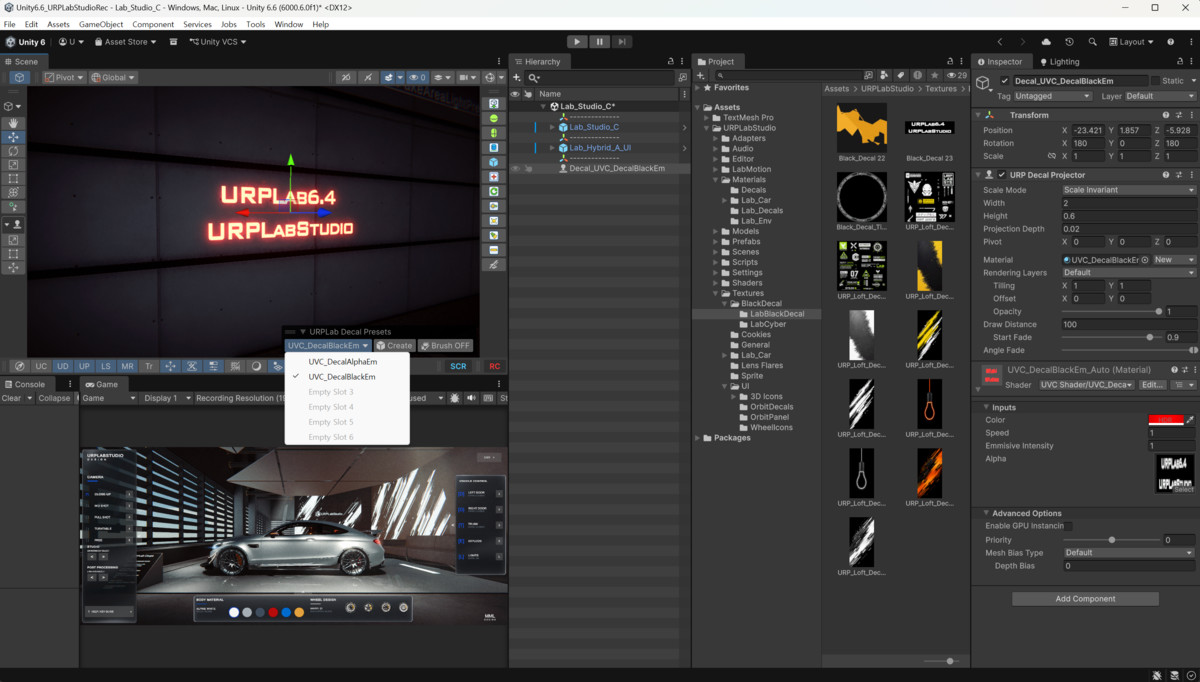The image size is (1200, 682).
Task: Select the Rotate tool in Scene toolbar
Action: pos(14,151)
